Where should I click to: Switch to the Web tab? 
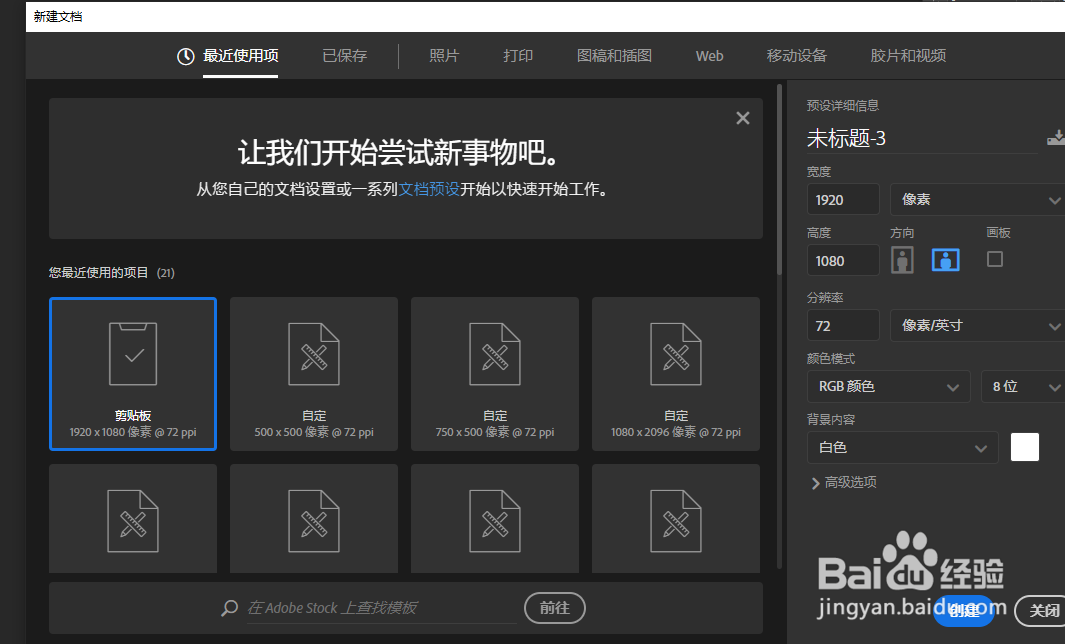709,56
